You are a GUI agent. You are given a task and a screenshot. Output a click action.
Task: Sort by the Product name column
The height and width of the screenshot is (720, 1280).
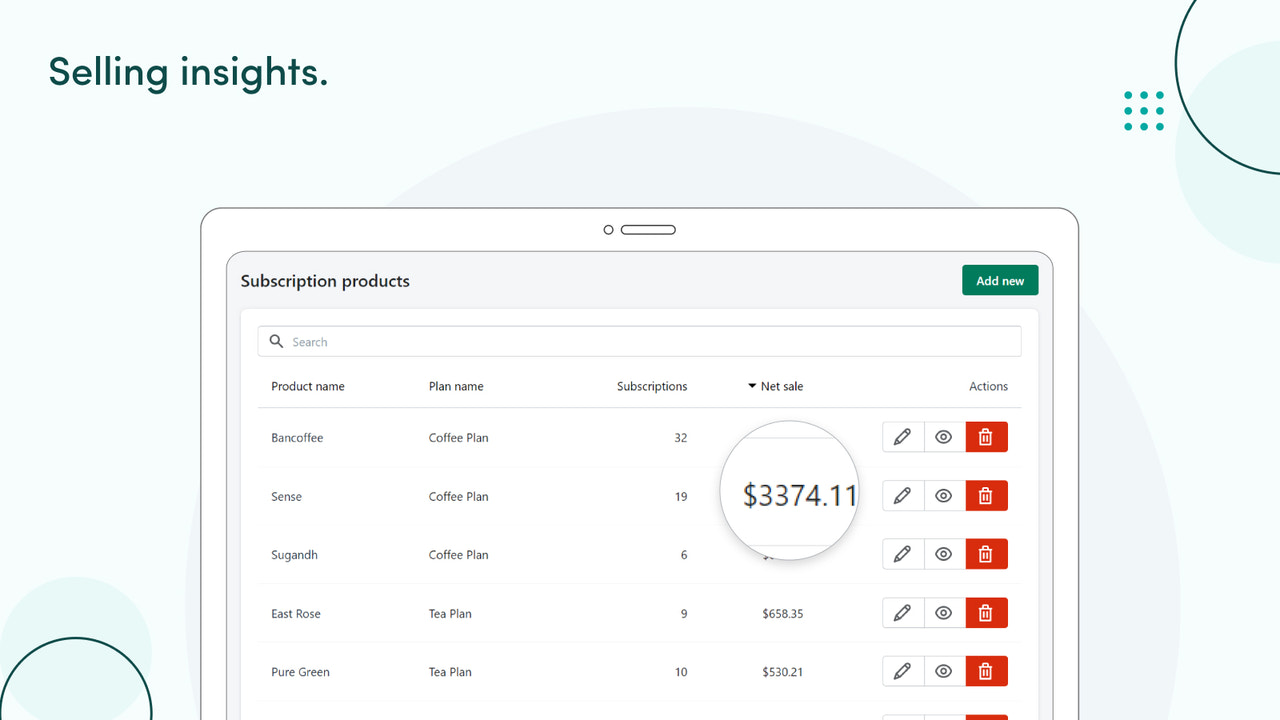pyautogui.click(x=308, y=385)
